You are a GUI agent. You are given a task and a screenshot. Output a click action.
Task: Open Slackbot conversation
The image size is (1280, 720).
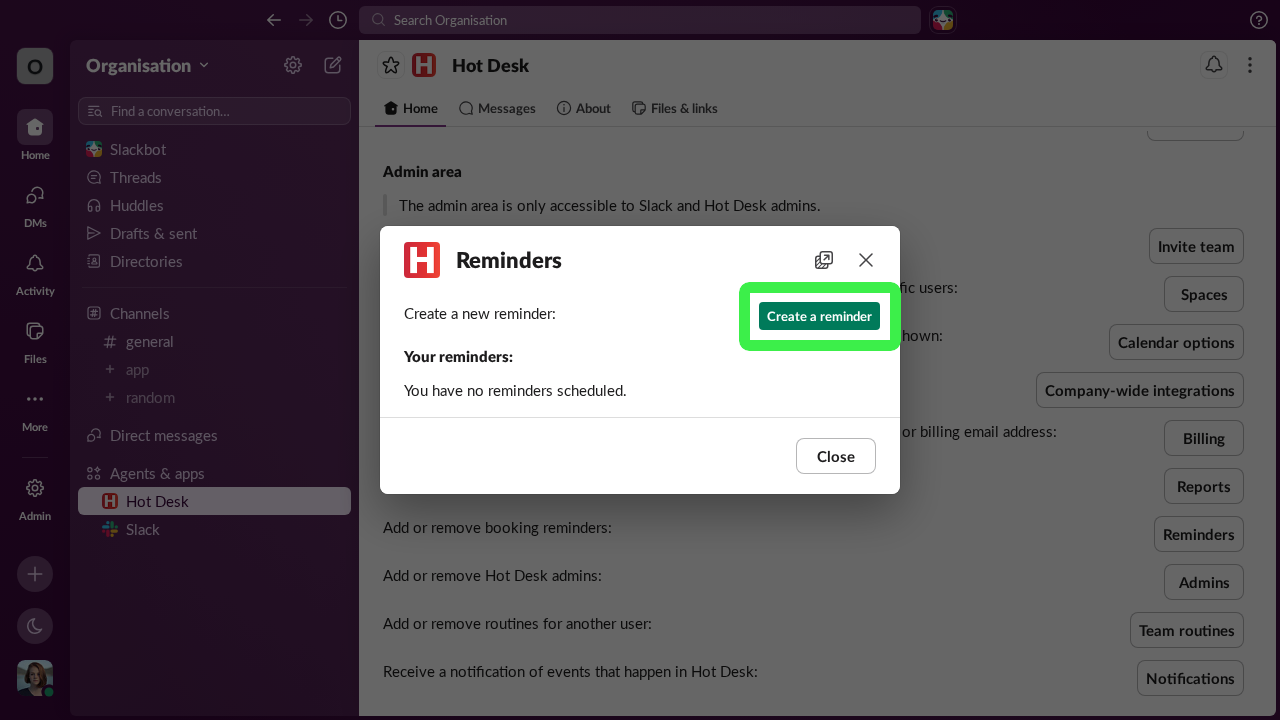(214, 149)
